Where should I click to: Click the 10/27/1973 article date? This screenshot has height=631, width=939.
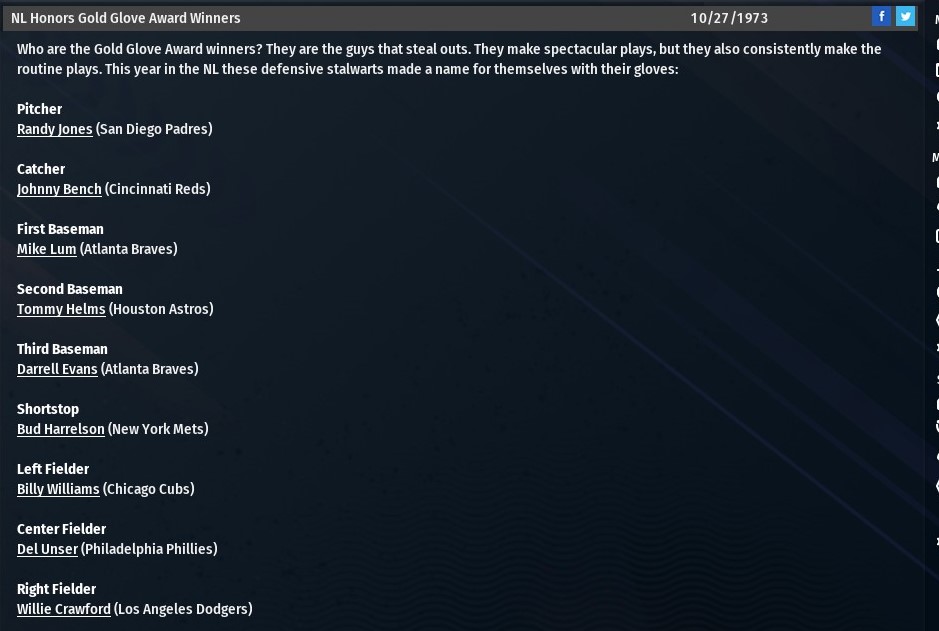729,18
